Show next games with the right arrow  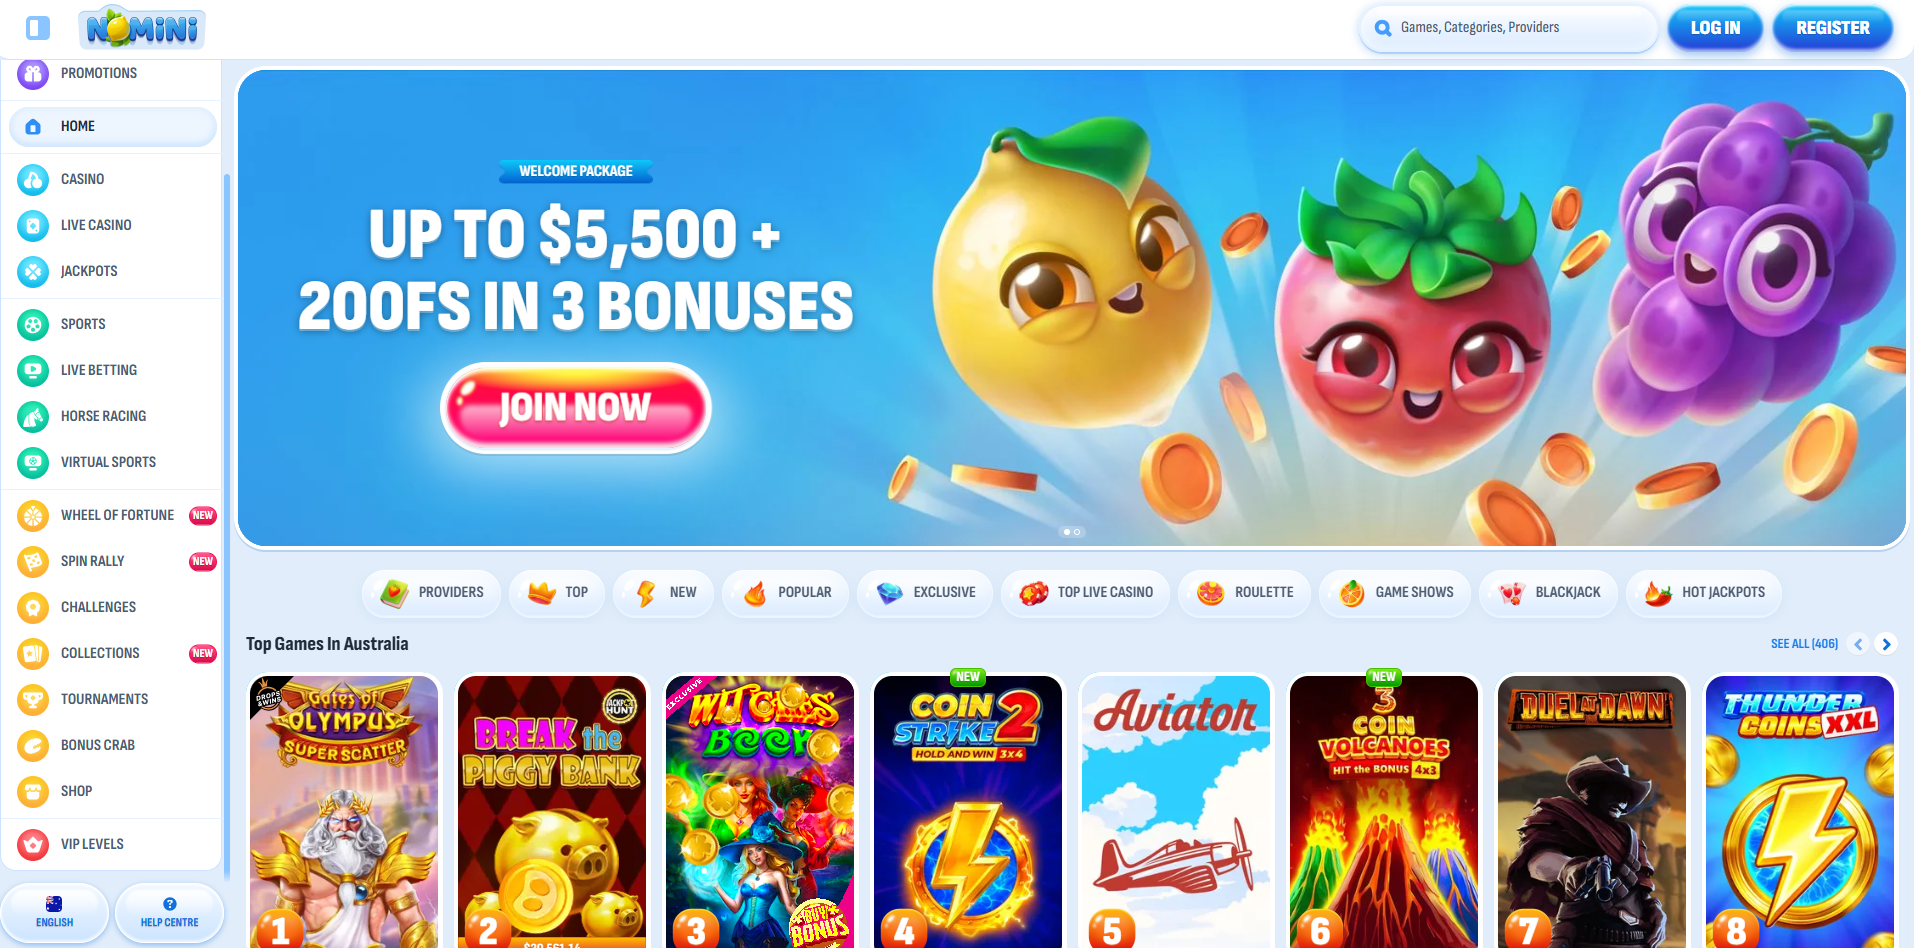pyautogui.click(x=1886, y=644)
